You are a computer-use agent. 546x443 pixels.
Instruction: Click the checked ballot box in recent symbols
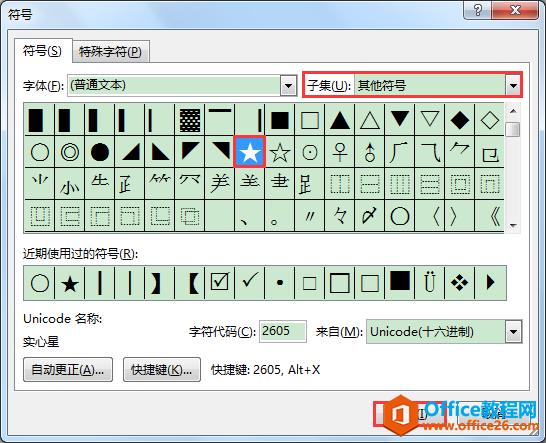pos(220,282)
